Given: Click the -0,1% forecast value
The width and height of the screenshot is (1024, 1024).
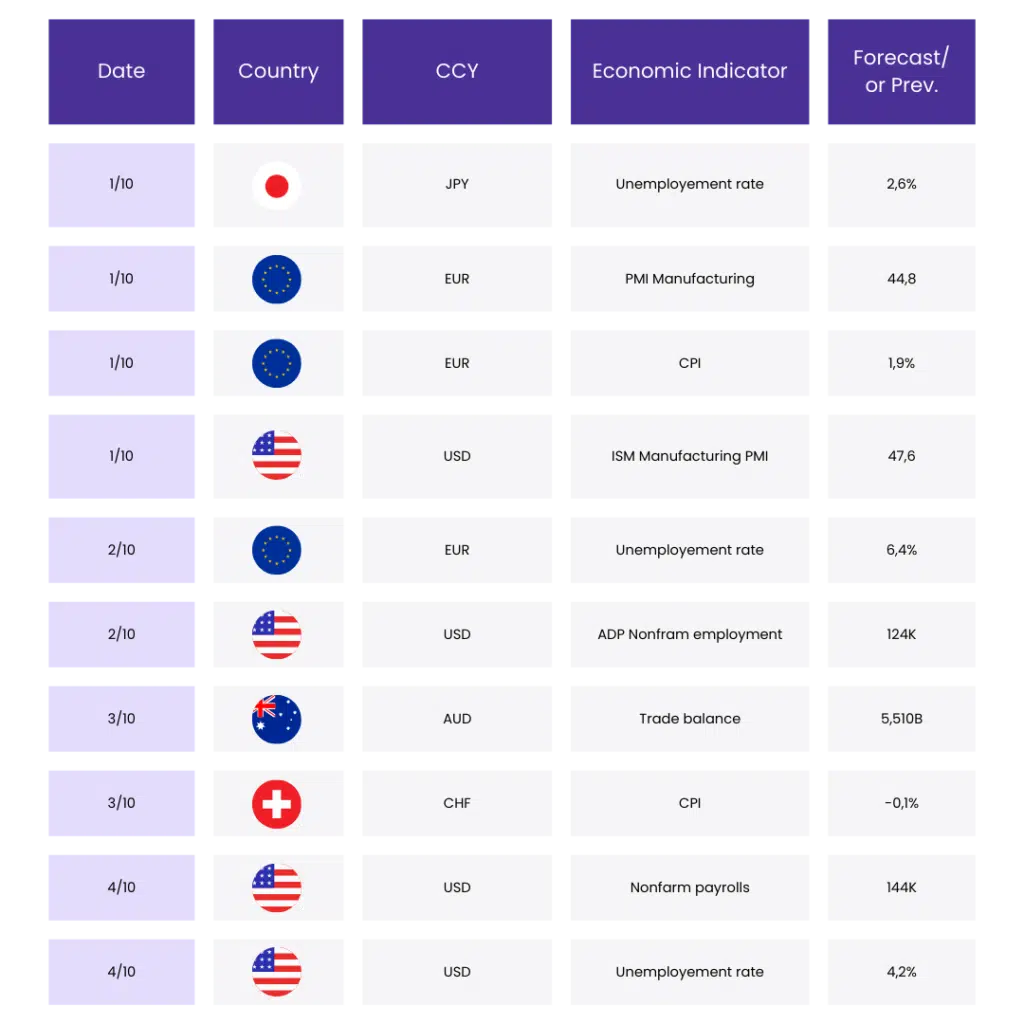Looking at the screenshot, I should tap(901, 803).
